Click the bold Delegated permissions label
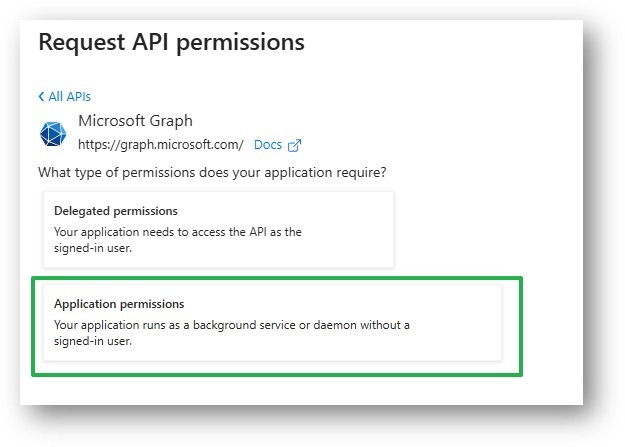 115,211
